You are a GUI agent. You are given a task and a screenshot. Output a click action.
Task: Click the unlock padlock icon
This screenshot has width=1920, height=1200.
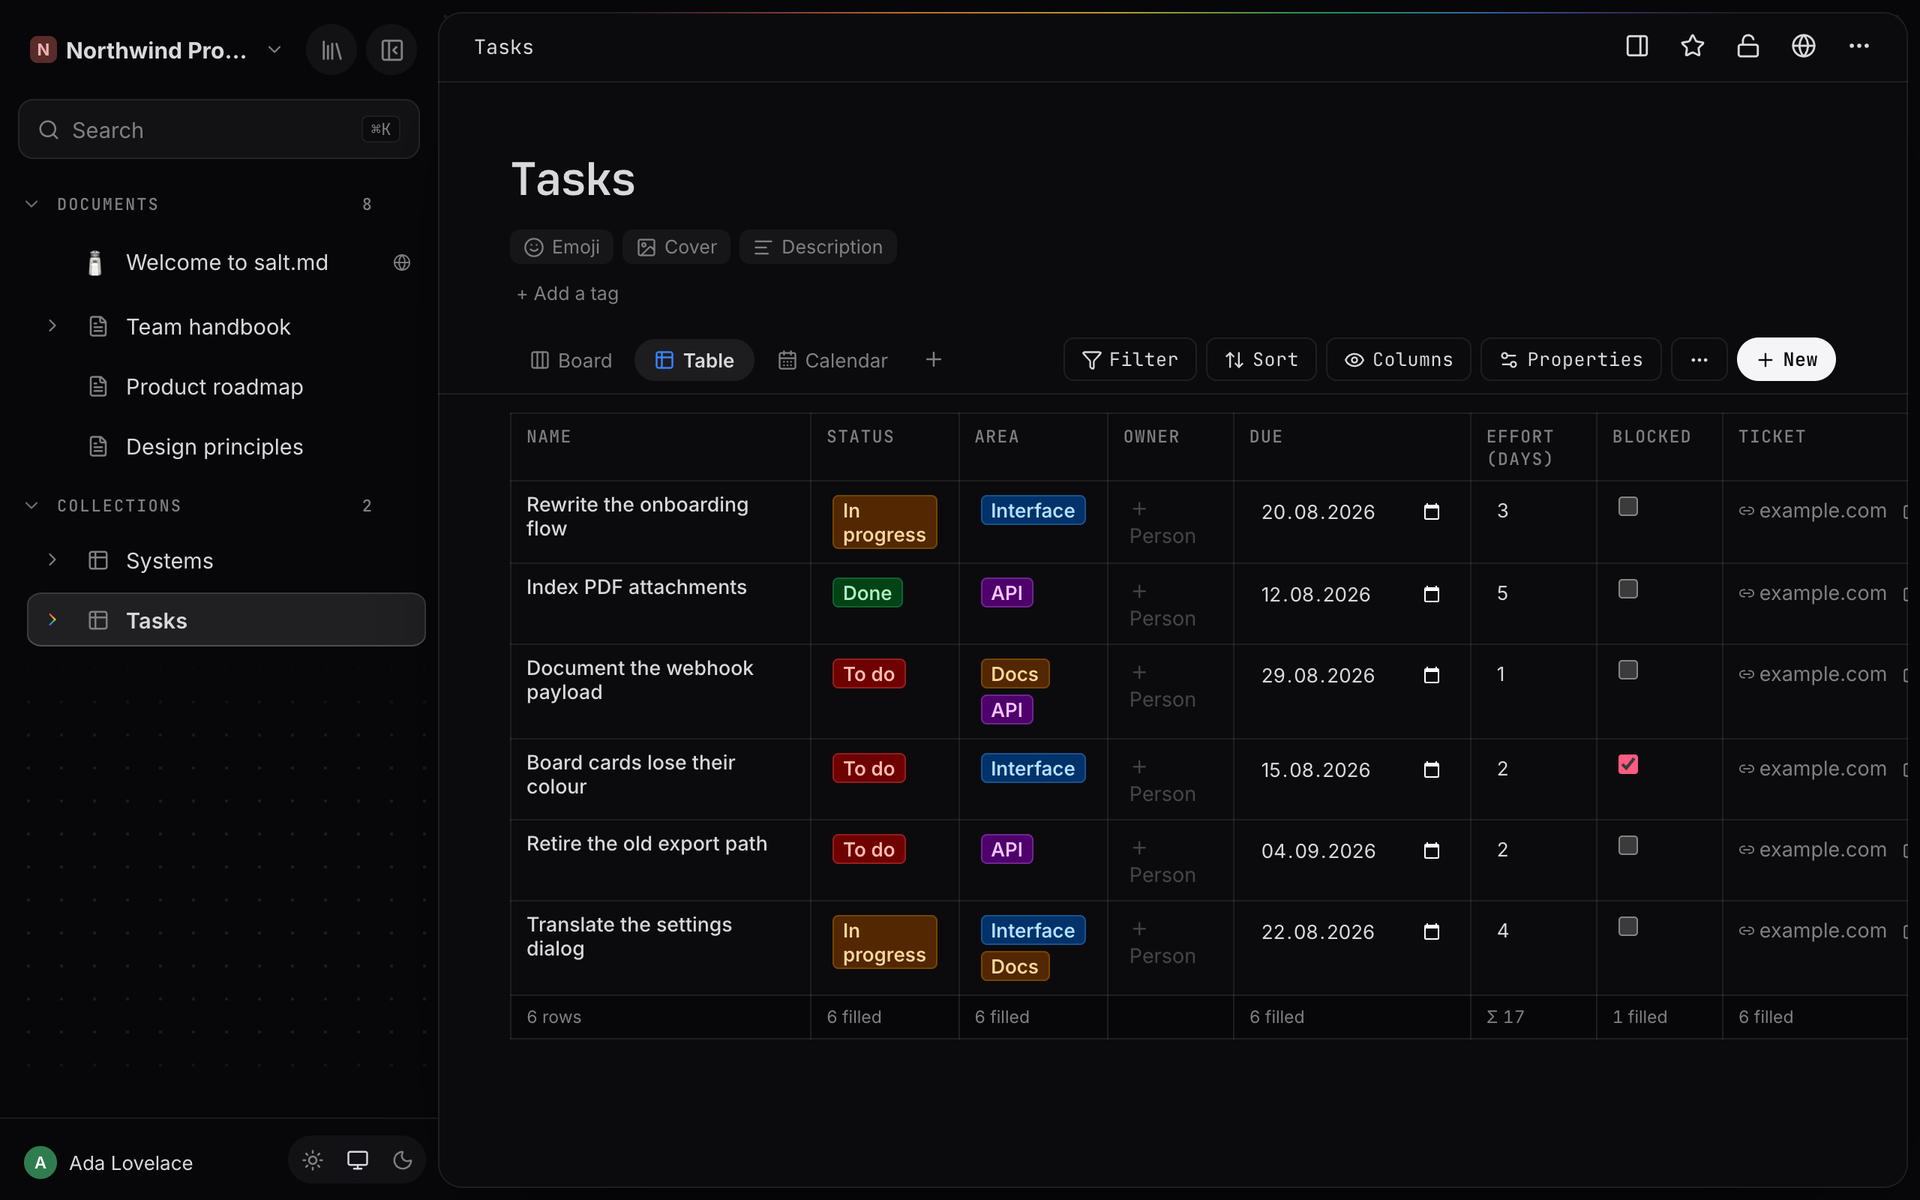click(1748, 46)
